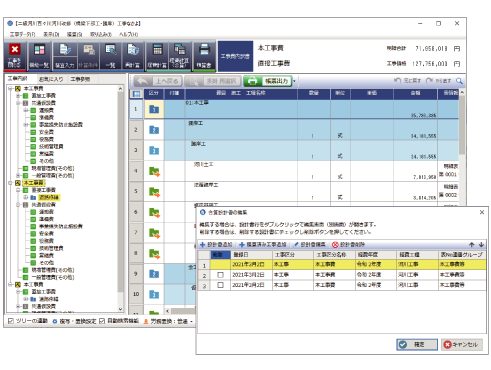Confirm the dialog with the 確定 button

(417, 345)
